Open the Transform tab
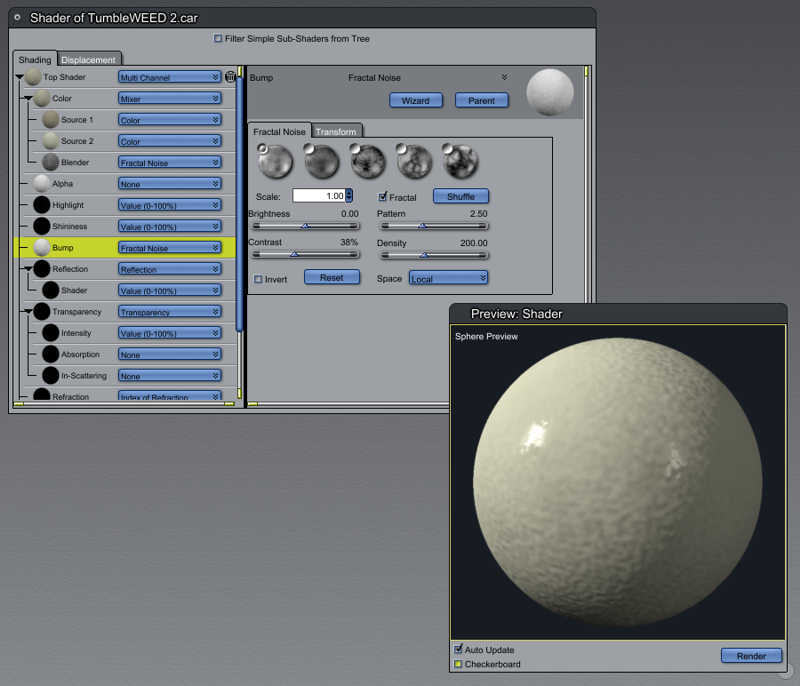This screenshot has width=800, height=686. coord(336,132)
